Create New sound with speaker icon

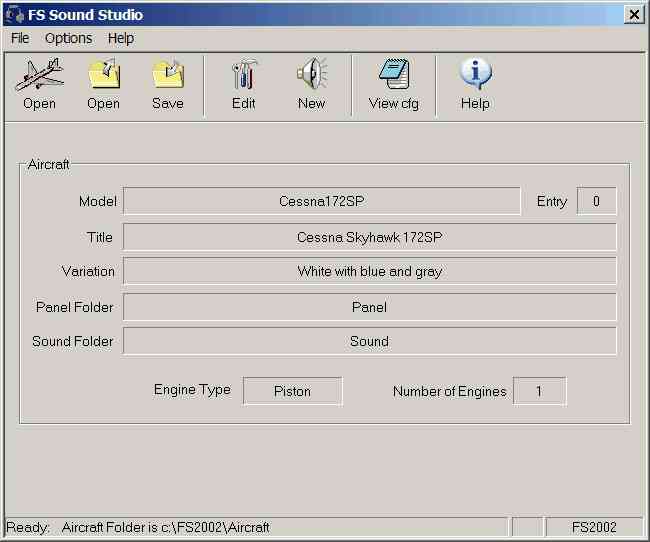[x=311, y=84]
